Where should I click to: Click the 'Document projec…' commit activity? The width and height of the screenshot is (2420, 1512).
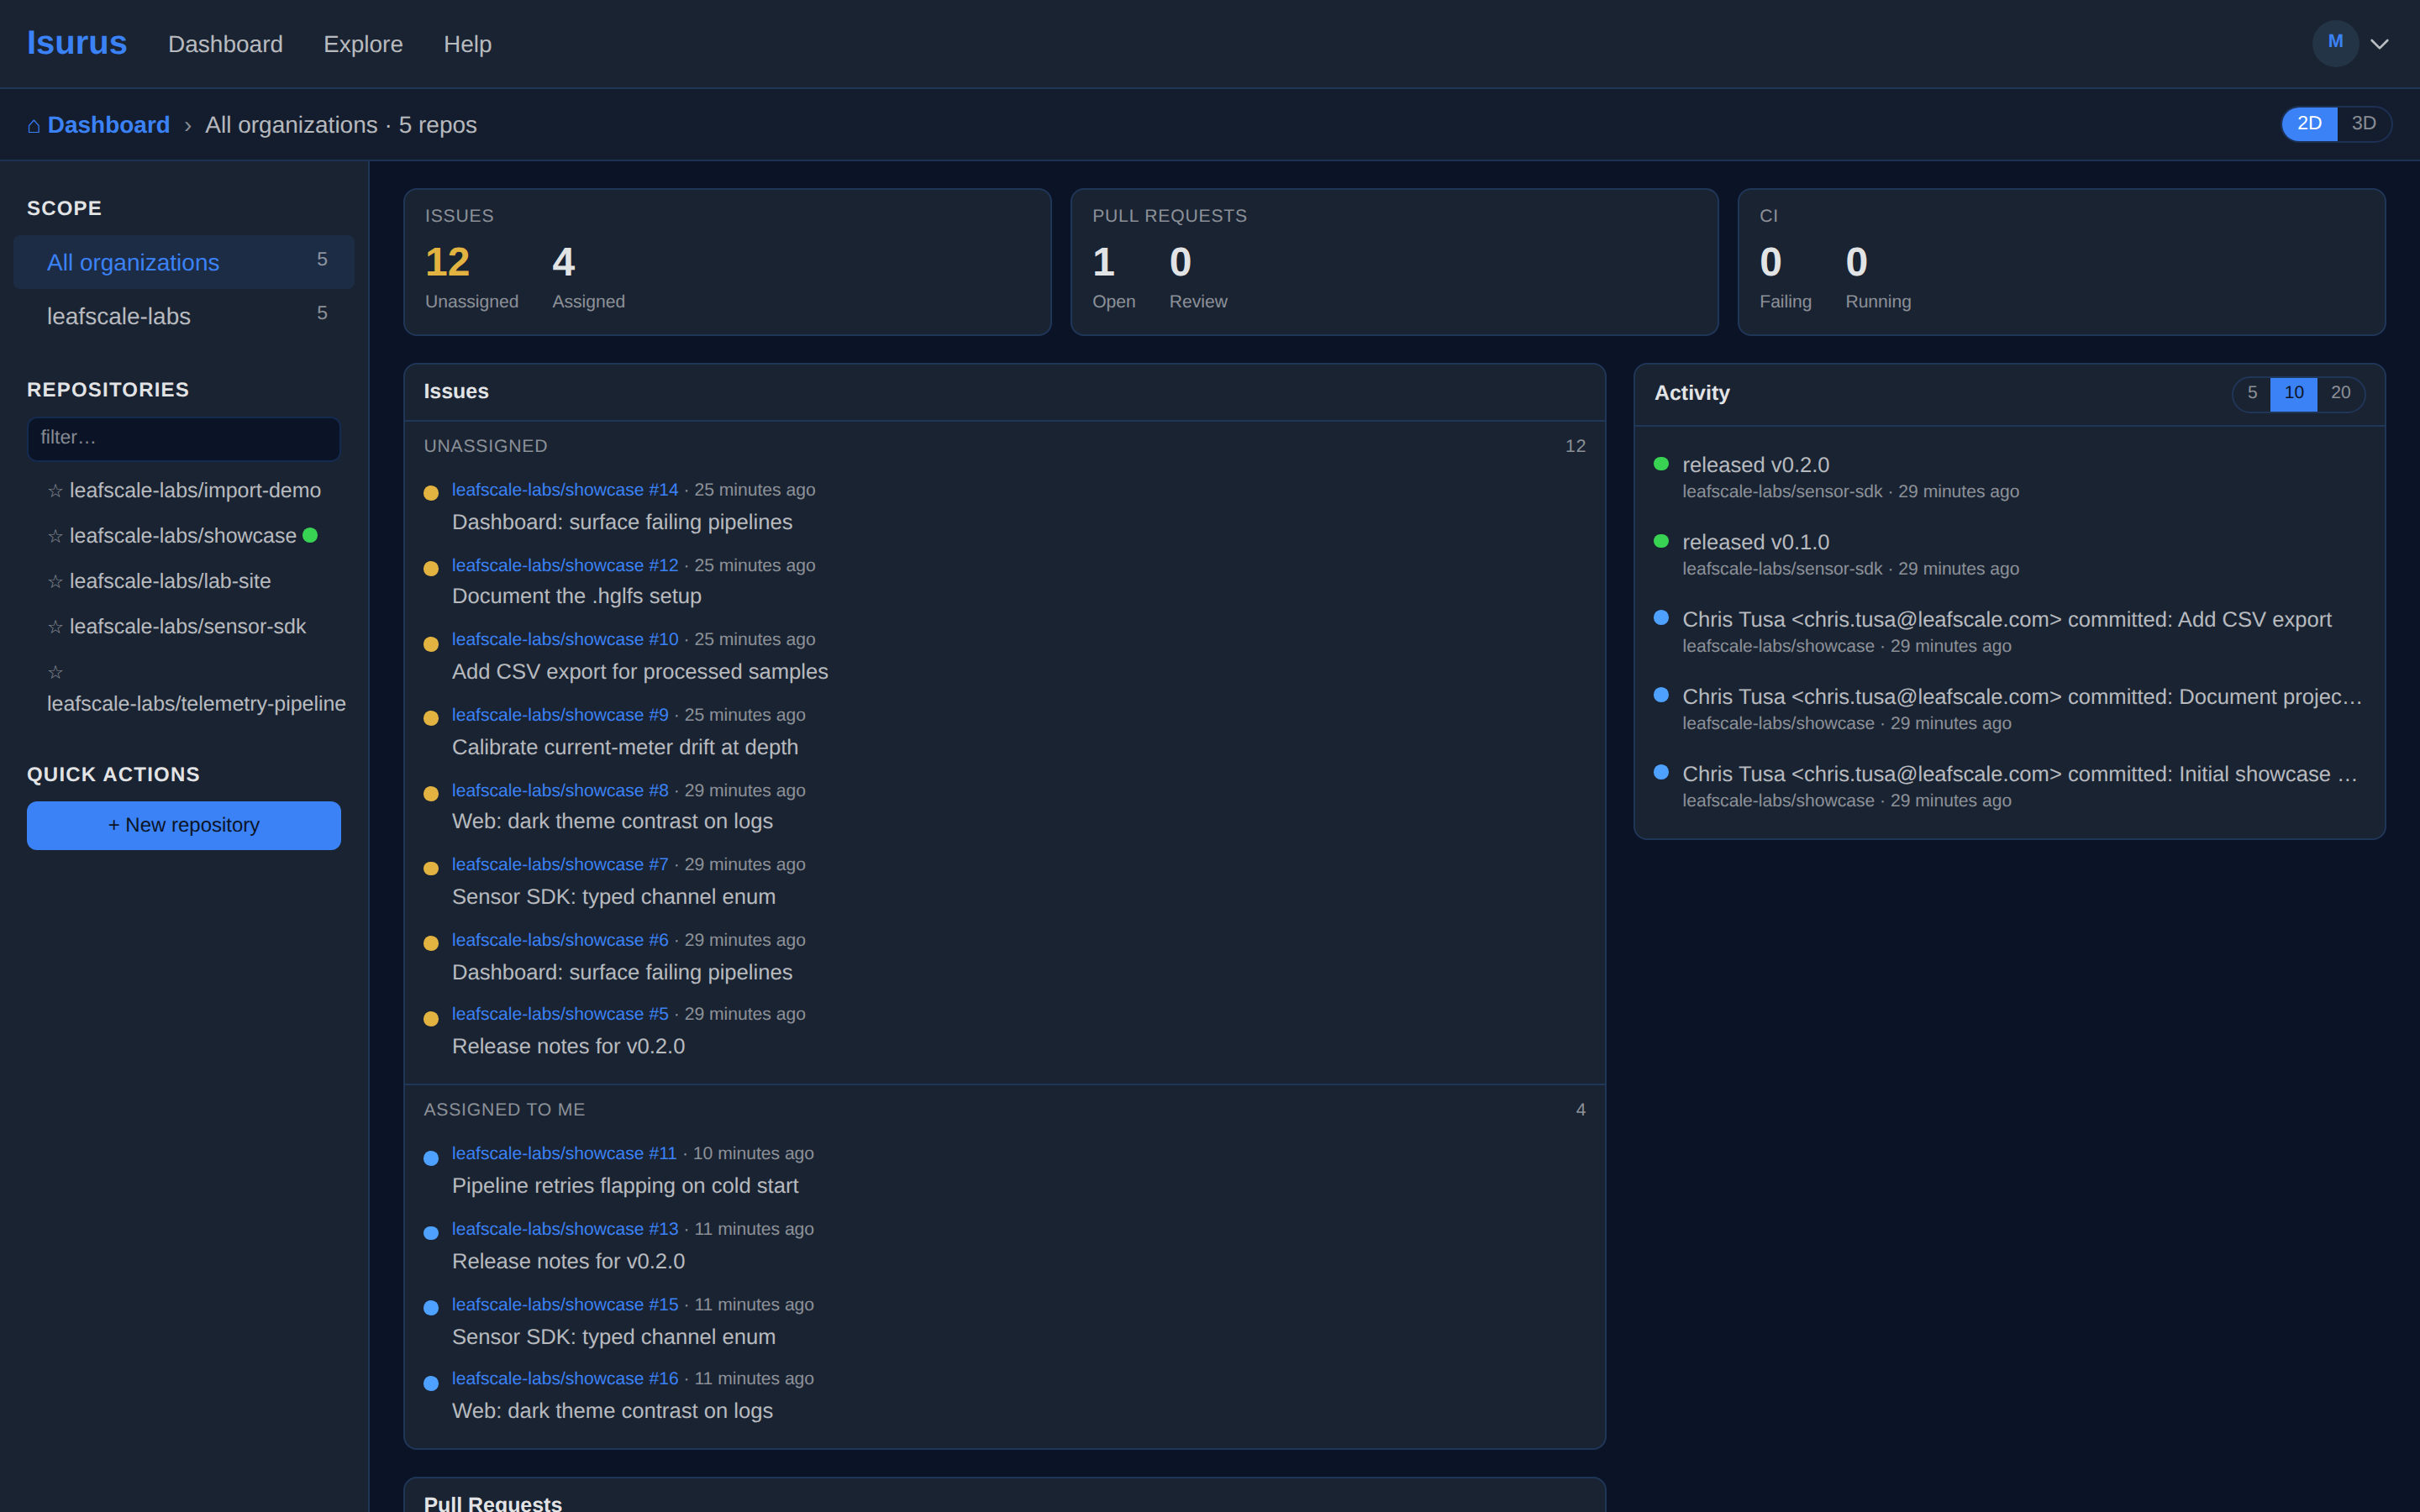(2021, 697)
